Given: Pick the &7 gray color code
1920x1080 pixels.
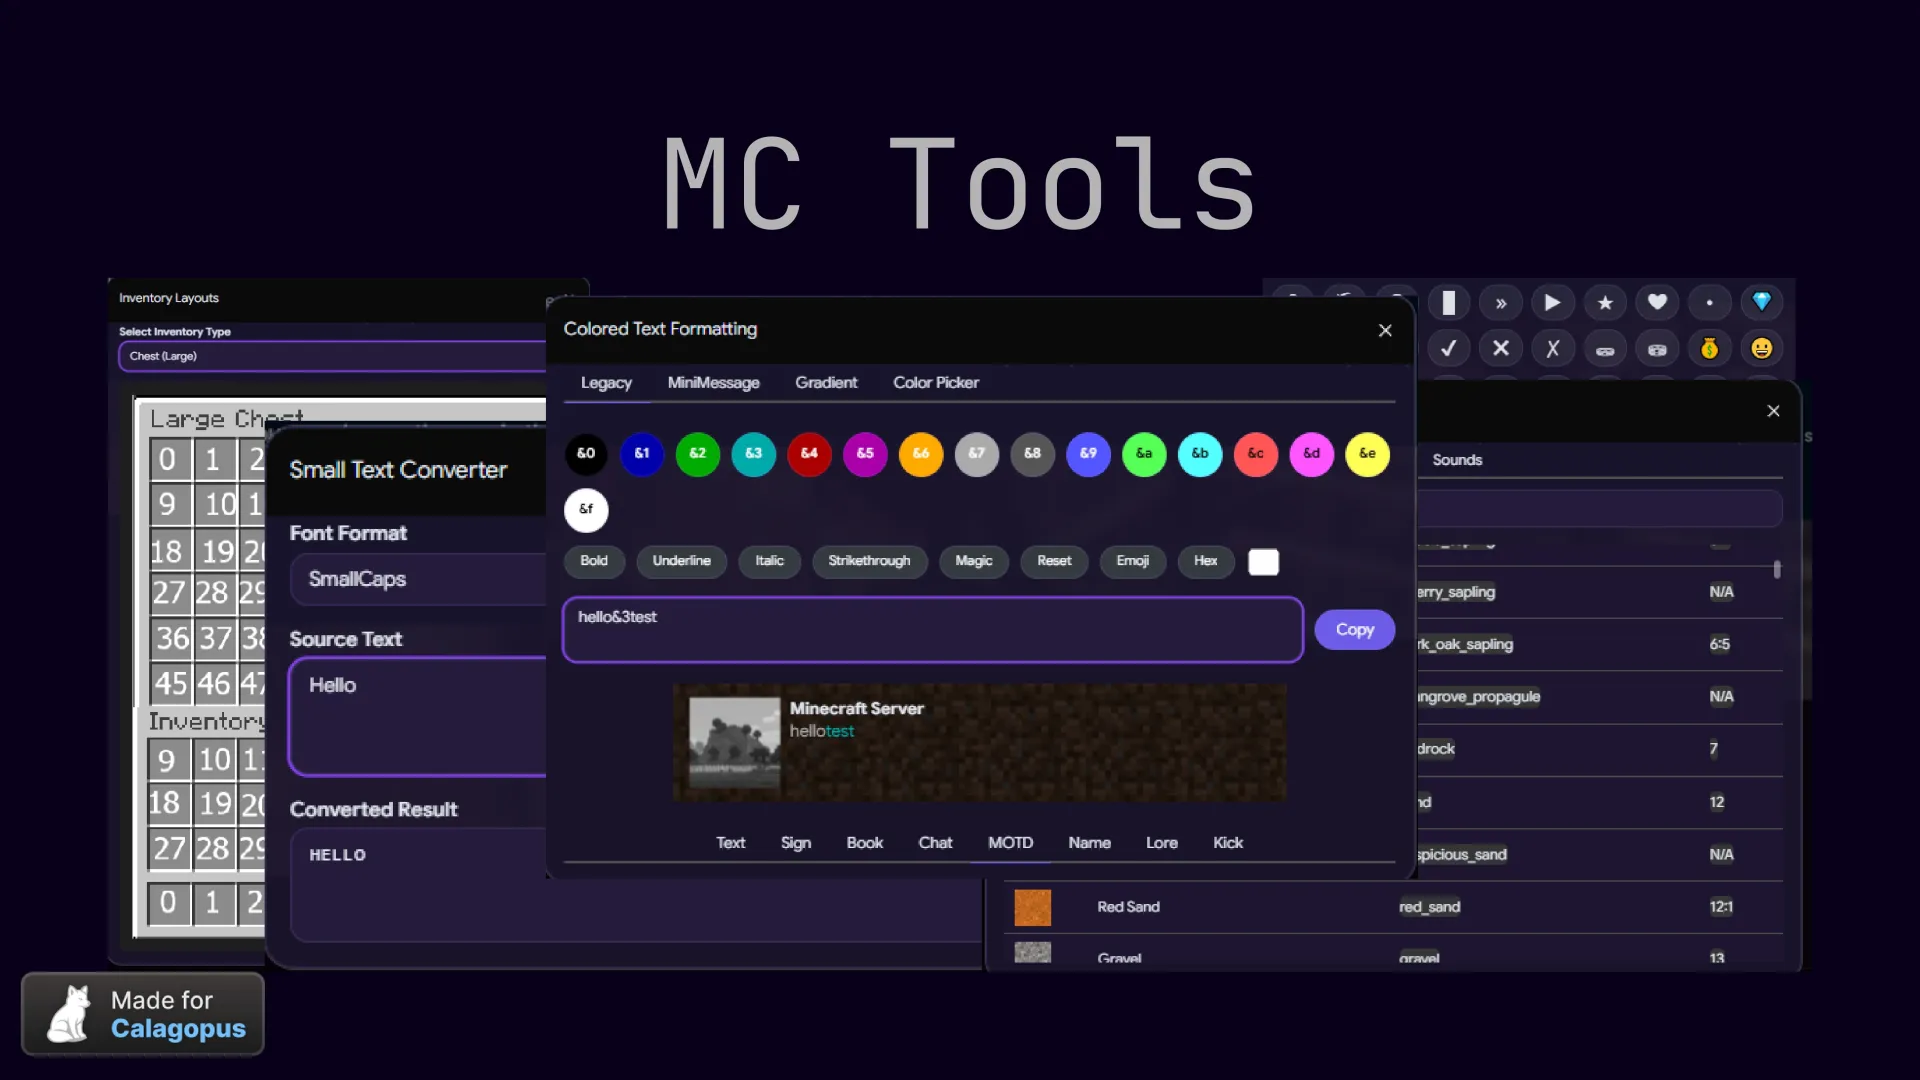Looking at the screenshot, I should (x=977, y=454).
